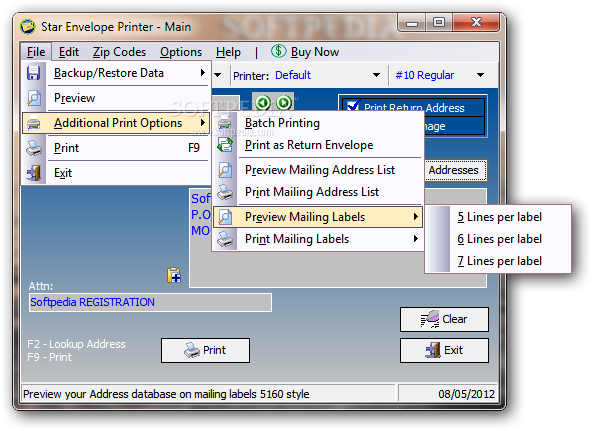Viewport: 592px width, 431px height.
Task: Click the green previous record arrow
Action: click(263, 102)
